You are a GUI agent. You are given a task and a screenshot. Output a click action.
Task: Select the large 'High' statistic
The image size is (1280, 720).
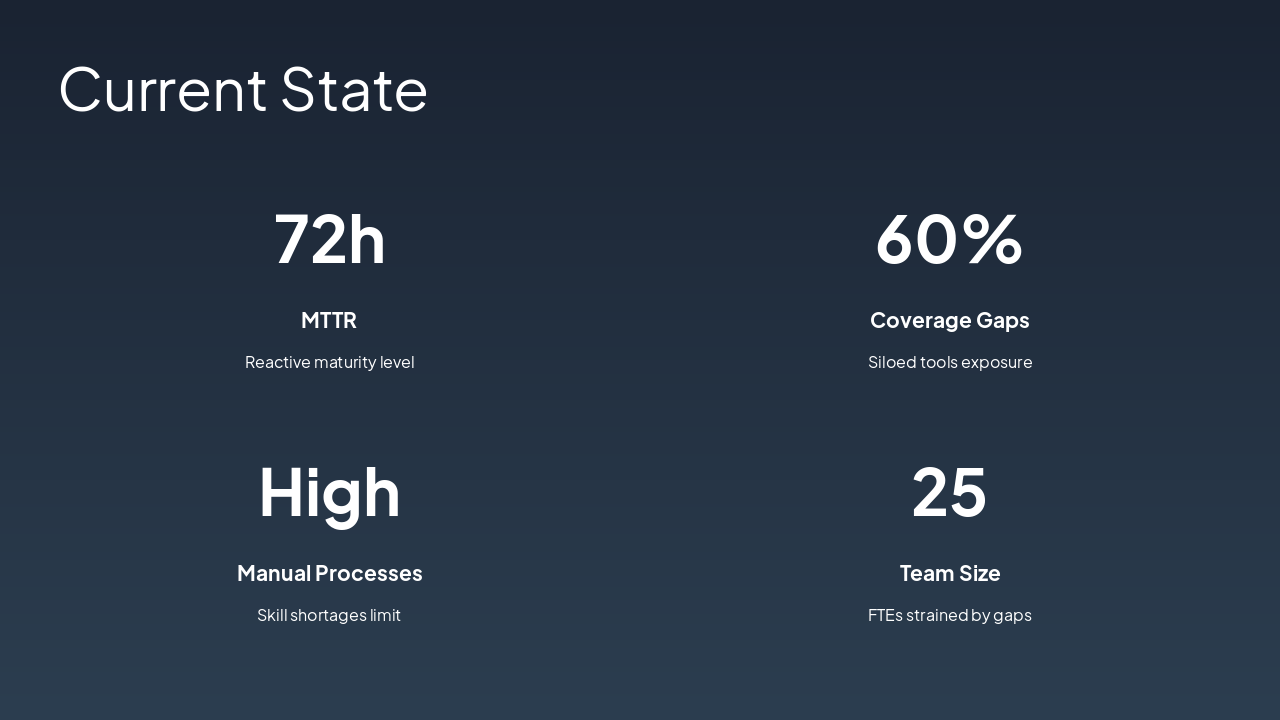click(x=329, y=493)
